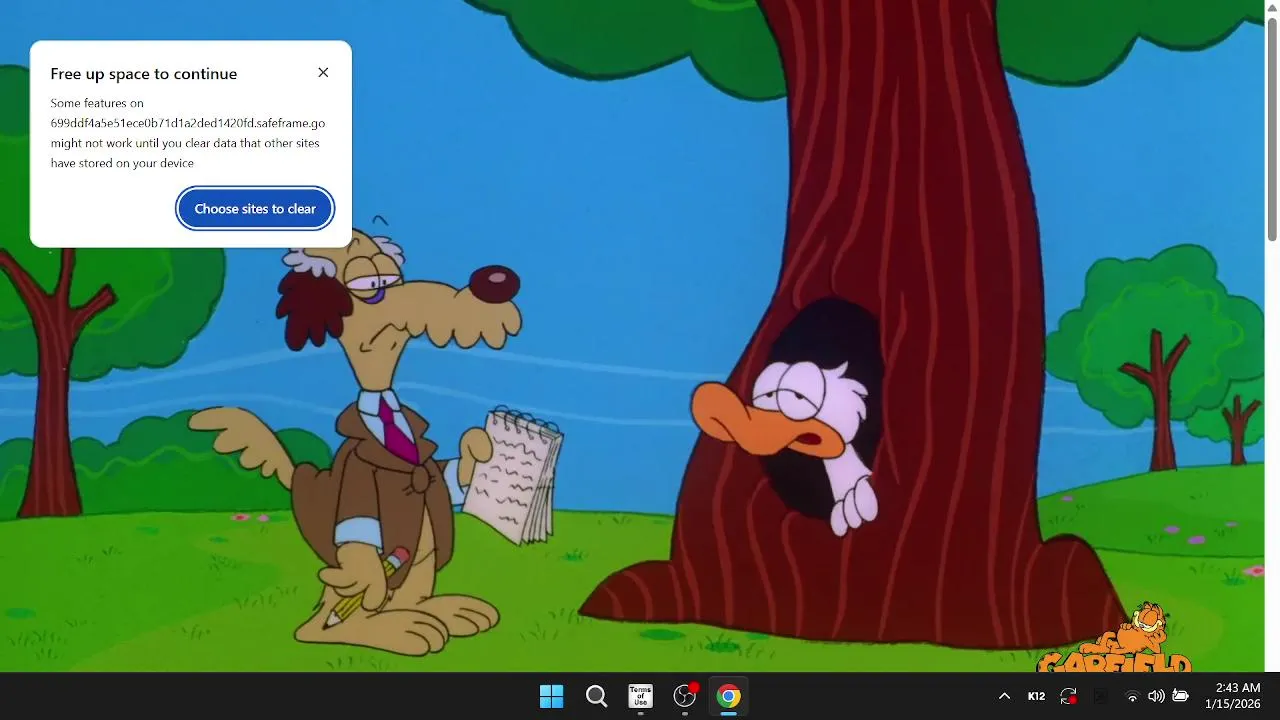This screenshot has width=1280, height=720.
Task: Open the sync tray icon with red dot
Action: (1069, 696)
